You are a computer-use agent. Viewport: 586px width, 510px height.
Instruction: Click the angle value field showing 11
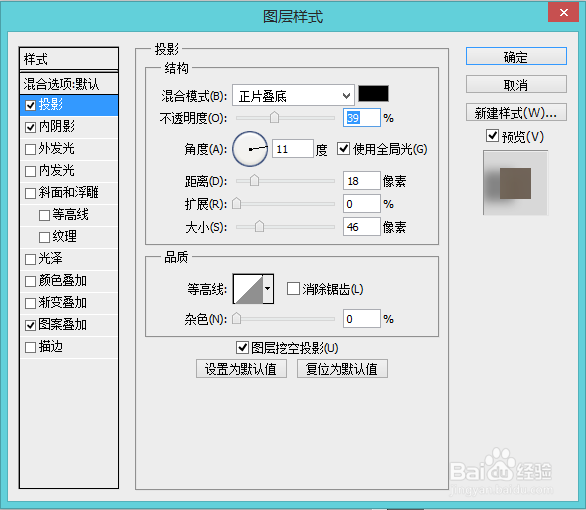pos(293,149)
